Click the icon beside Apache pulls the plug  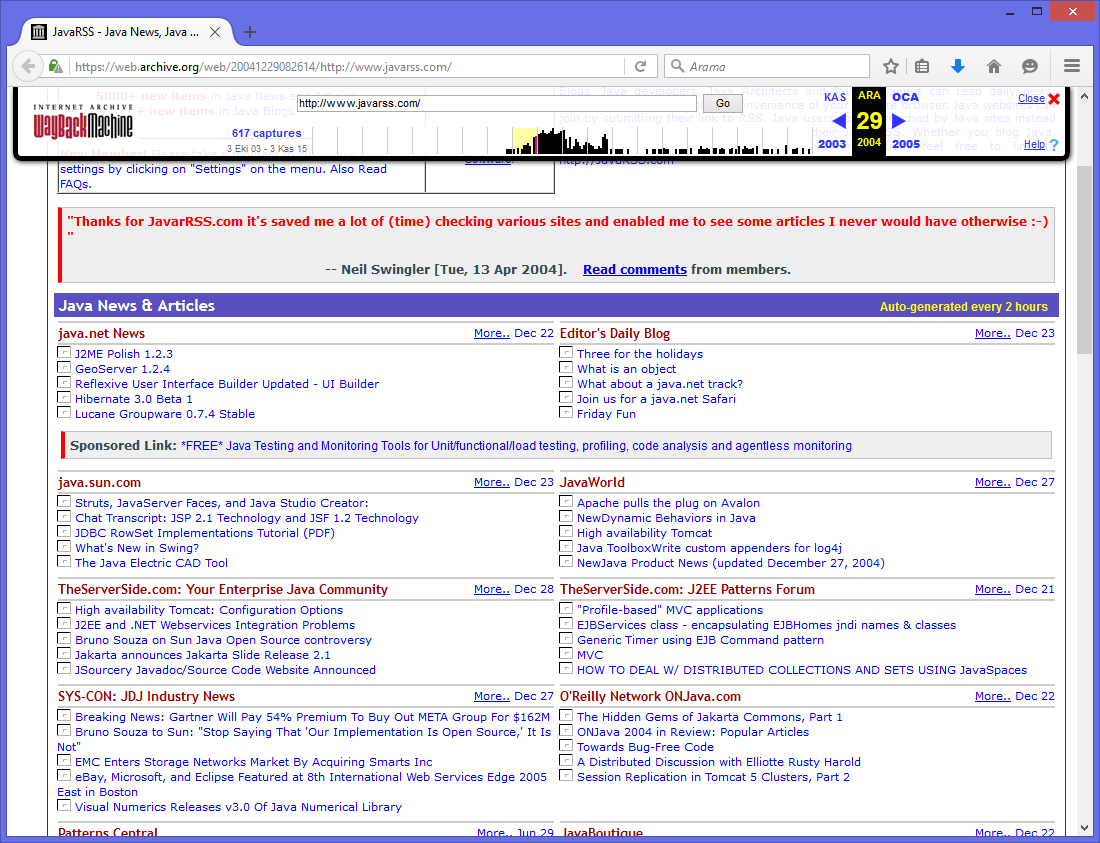tap(565, 501)
